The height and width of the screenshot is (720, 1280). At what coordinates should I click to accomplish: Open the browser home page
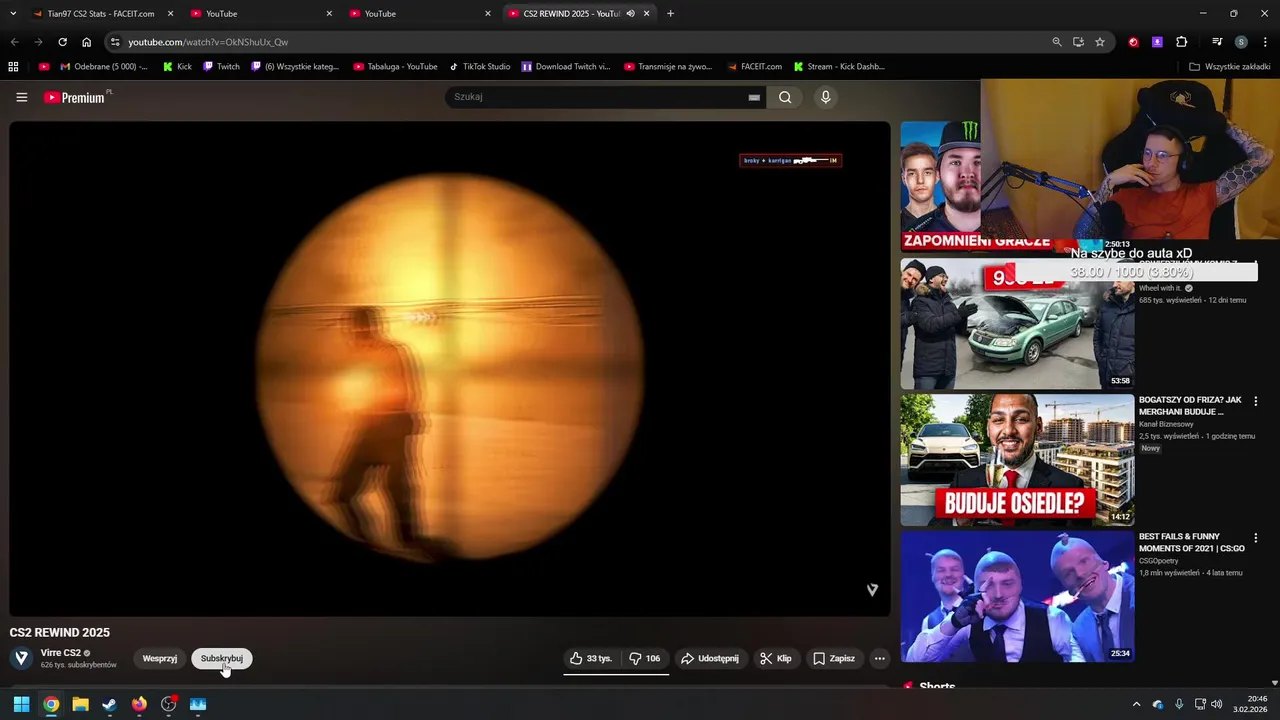[87, 42]
